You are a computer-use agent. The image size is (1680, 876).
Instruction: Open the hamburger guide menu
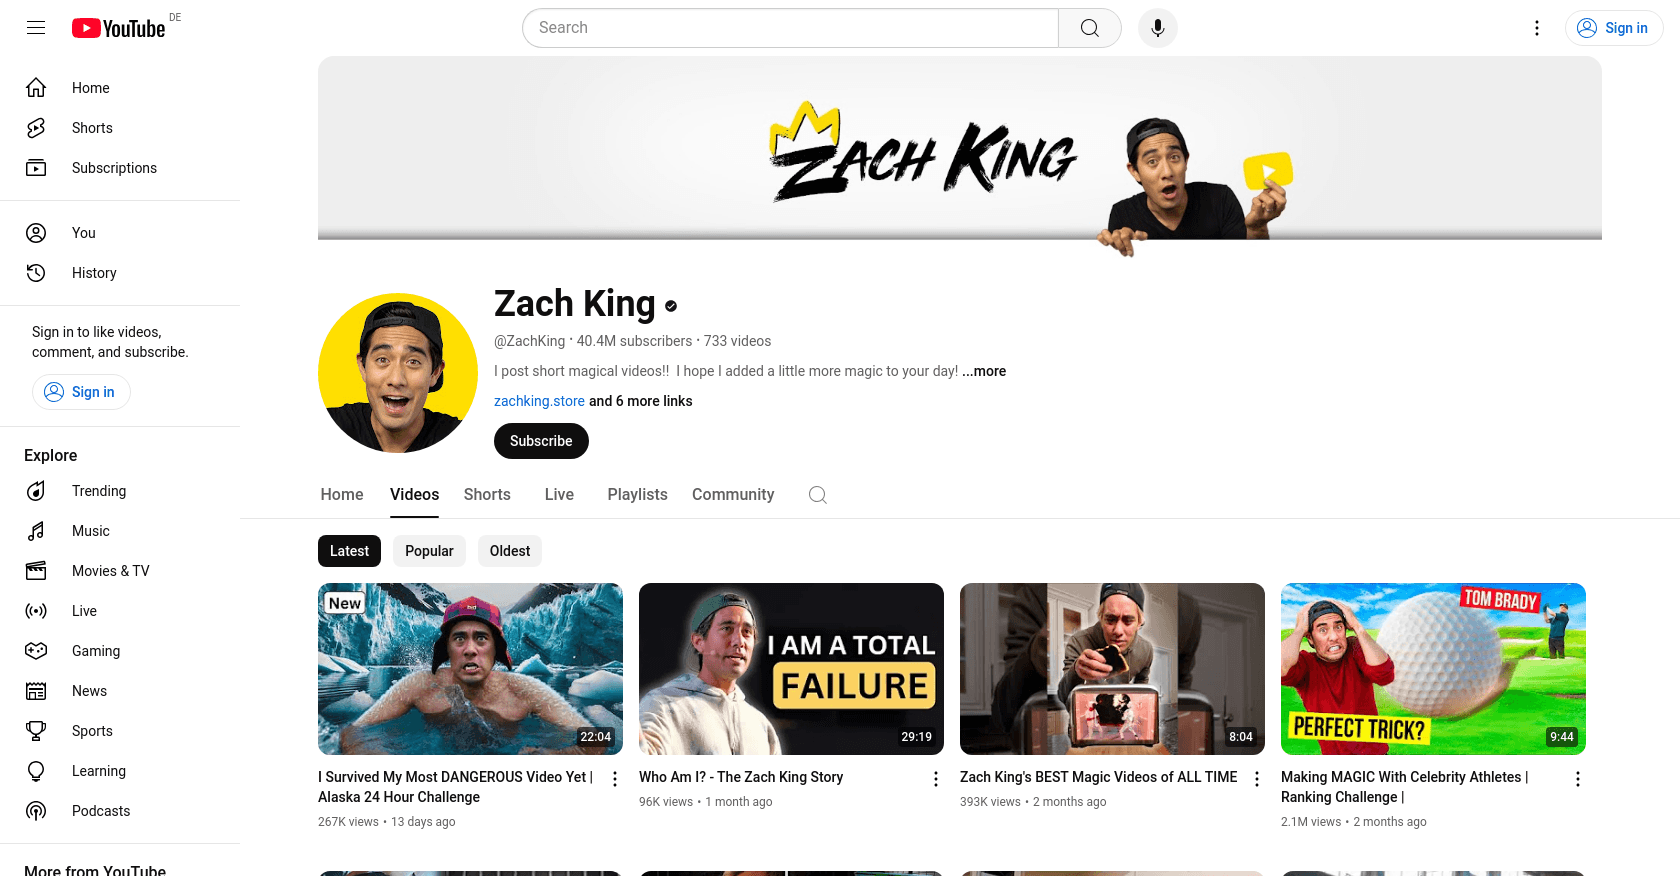[x=36, y=28]
